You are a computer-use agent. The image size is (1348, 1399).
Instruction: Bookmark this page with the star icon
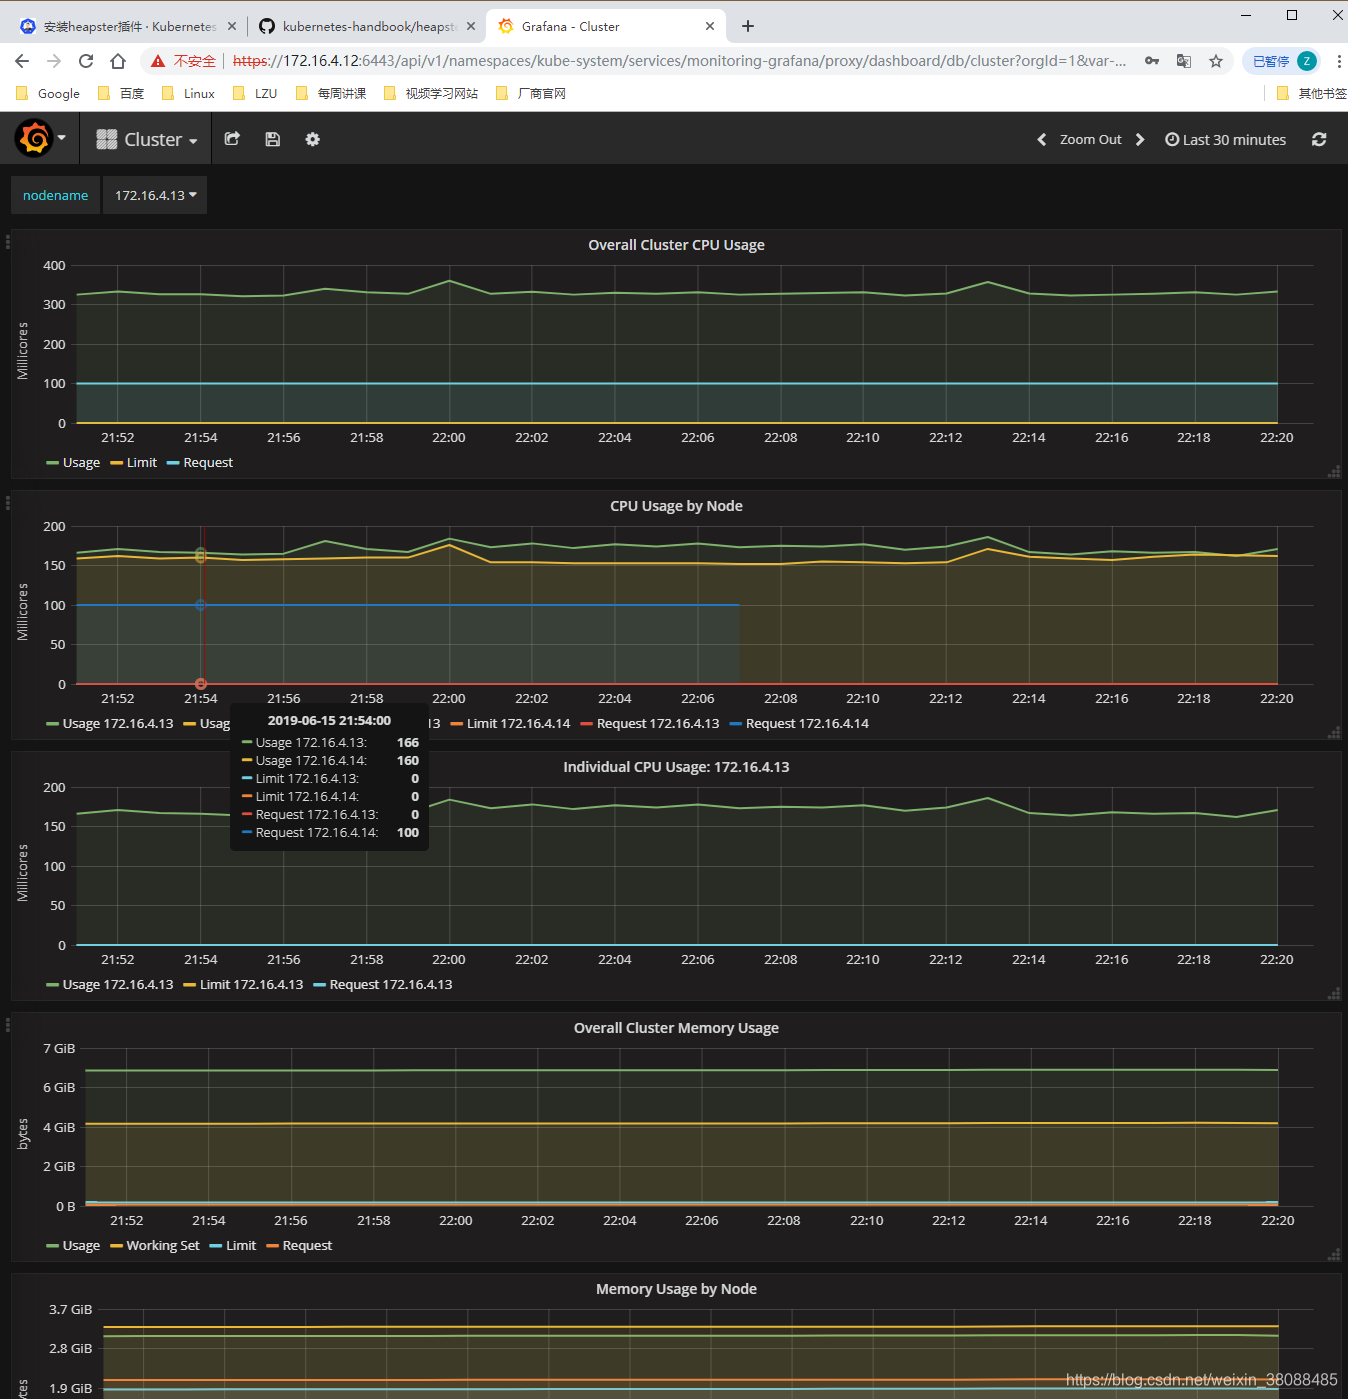[1216, 61]
